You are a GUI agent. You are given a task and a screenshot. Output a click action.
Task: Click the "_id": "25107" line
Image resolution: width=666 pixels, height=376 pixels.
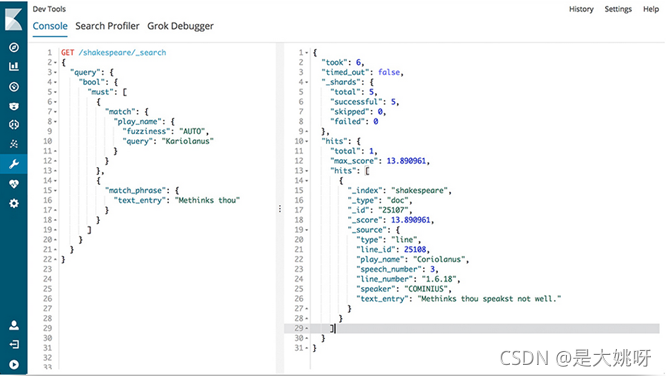pyautogui.click(x=380, y=210)
